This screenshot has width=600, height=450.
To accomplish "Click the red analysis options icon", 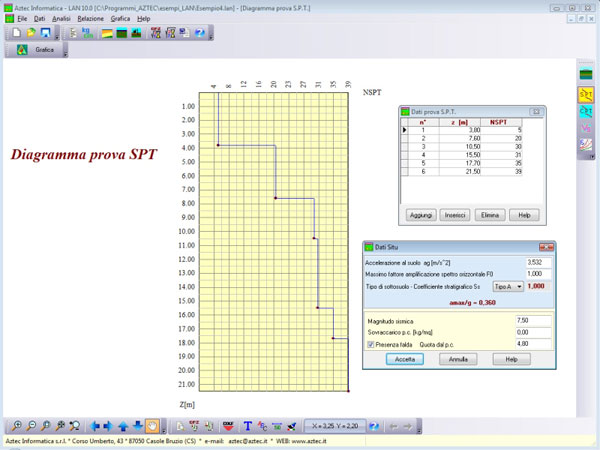I will click(156, 33).
